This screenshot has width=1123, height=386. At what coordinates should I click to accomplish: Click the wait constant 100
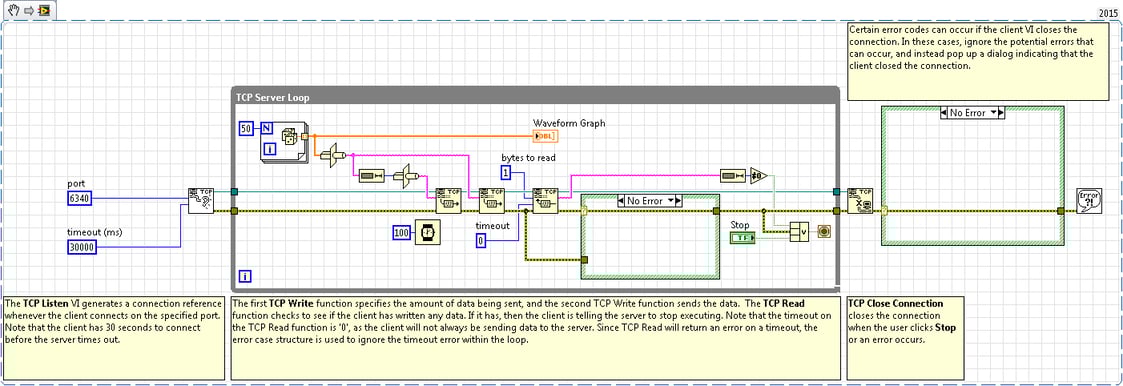402,232
